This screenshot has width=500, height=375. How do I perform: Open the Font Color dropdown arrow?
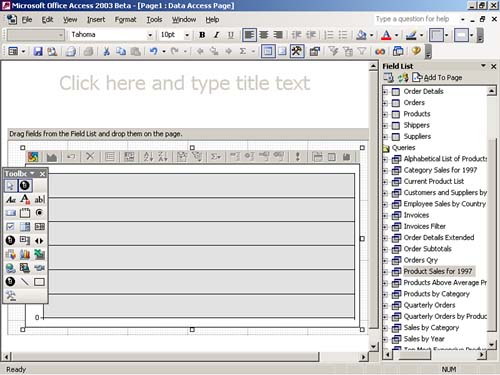tap(396, 35)
